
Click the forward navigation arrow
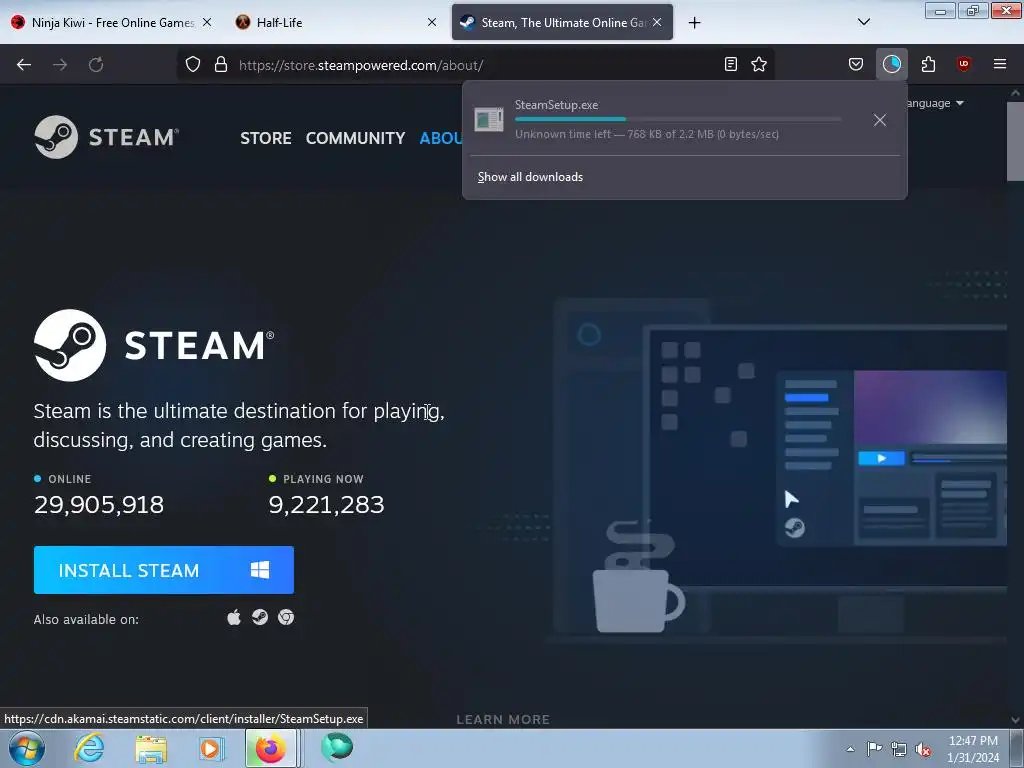[60, 65]
